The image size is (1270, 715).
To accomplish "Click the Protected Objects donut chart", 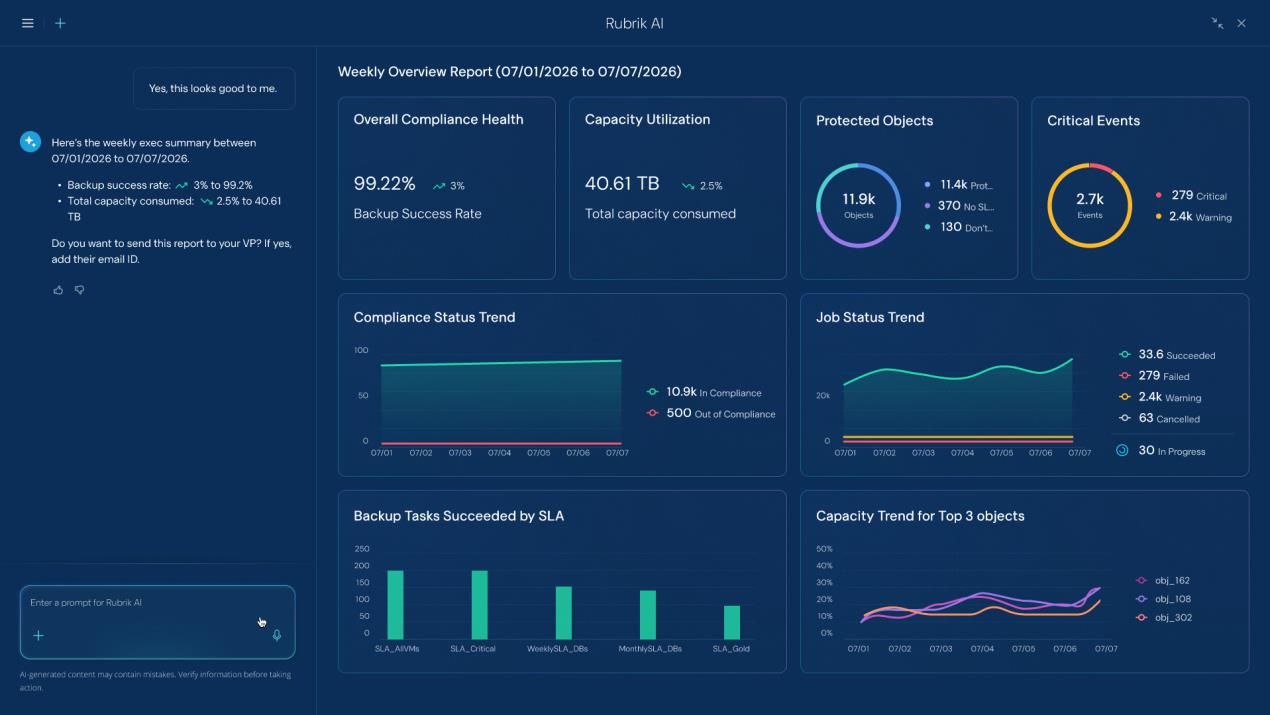I will pyautogui.click(x=858, y=205).
